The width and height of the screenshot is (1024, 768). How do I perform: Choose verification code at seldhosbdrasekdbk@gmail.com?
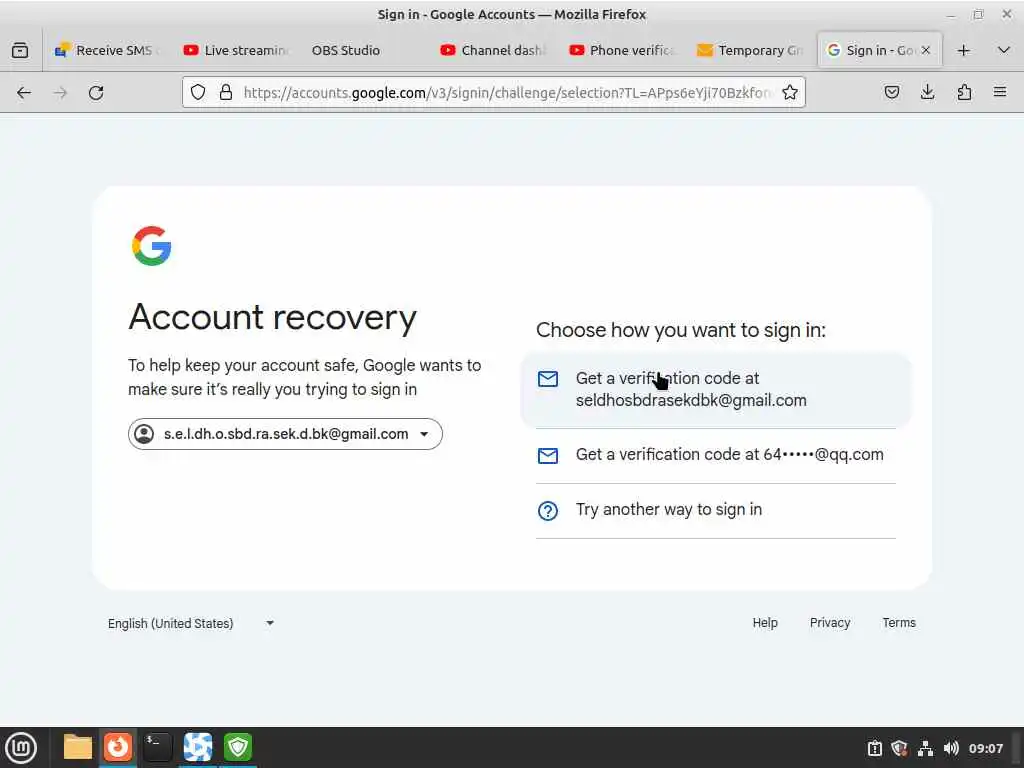tap(716, 390)
